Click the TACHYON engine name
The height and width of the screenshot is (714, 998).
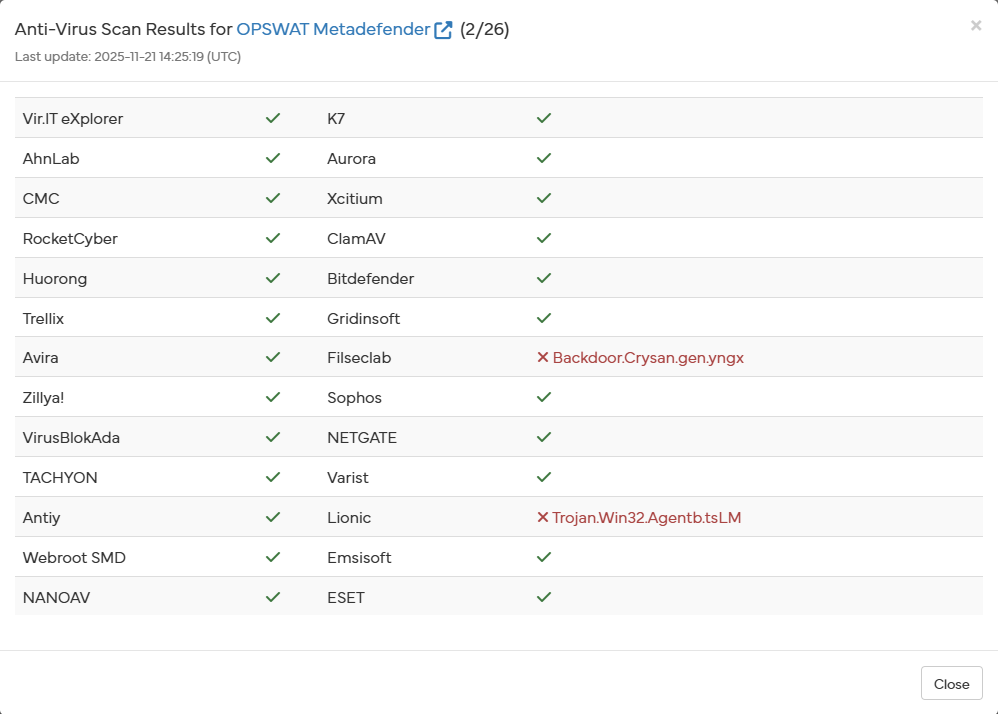[60, 478]
